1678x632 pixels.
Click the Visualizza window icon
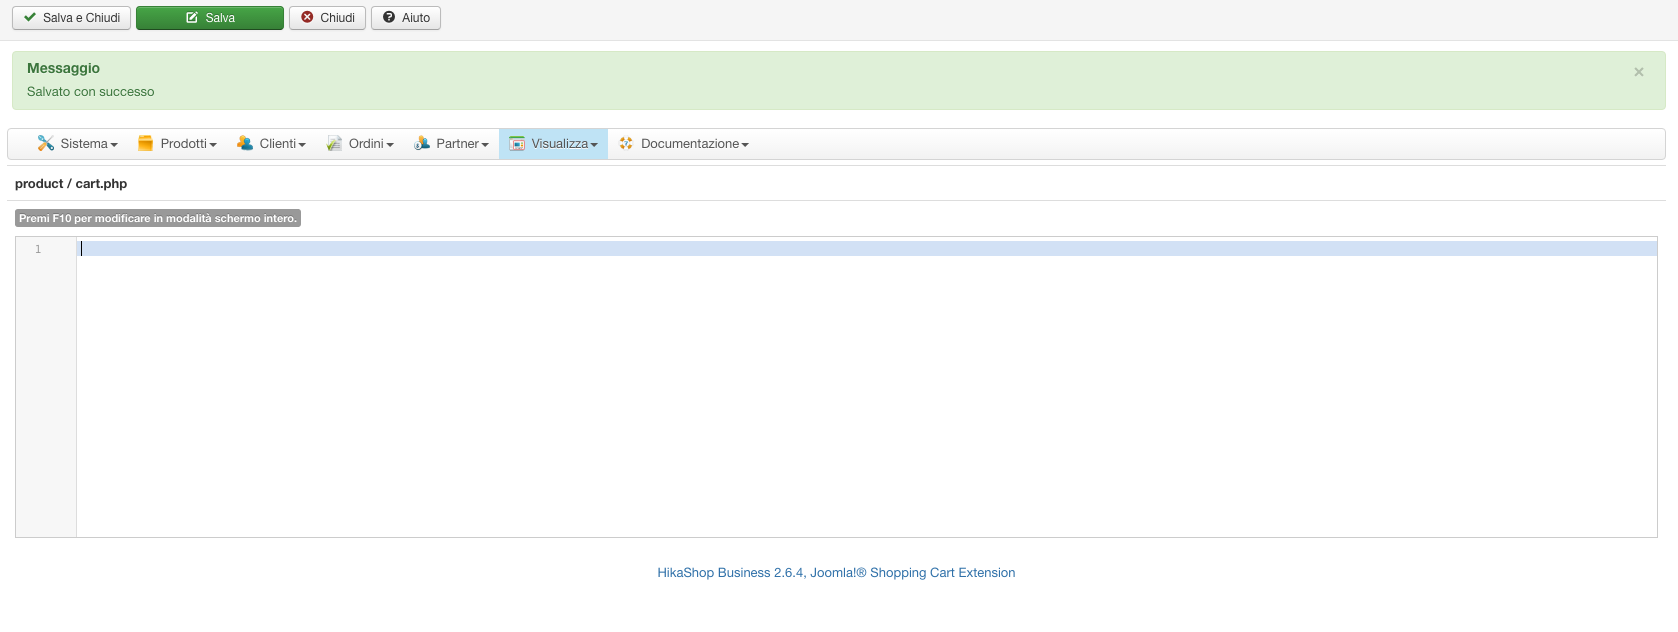pos(517,144)
